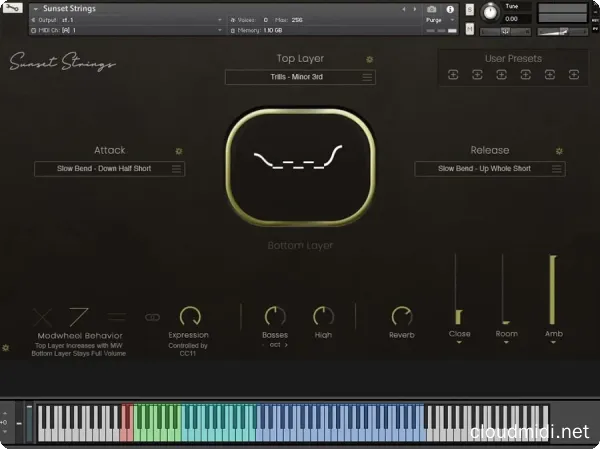This screenshot has height=449, width=600.
Task: Click the second User Presets slot
Action: pyautogui.click(x=477, y=75)
